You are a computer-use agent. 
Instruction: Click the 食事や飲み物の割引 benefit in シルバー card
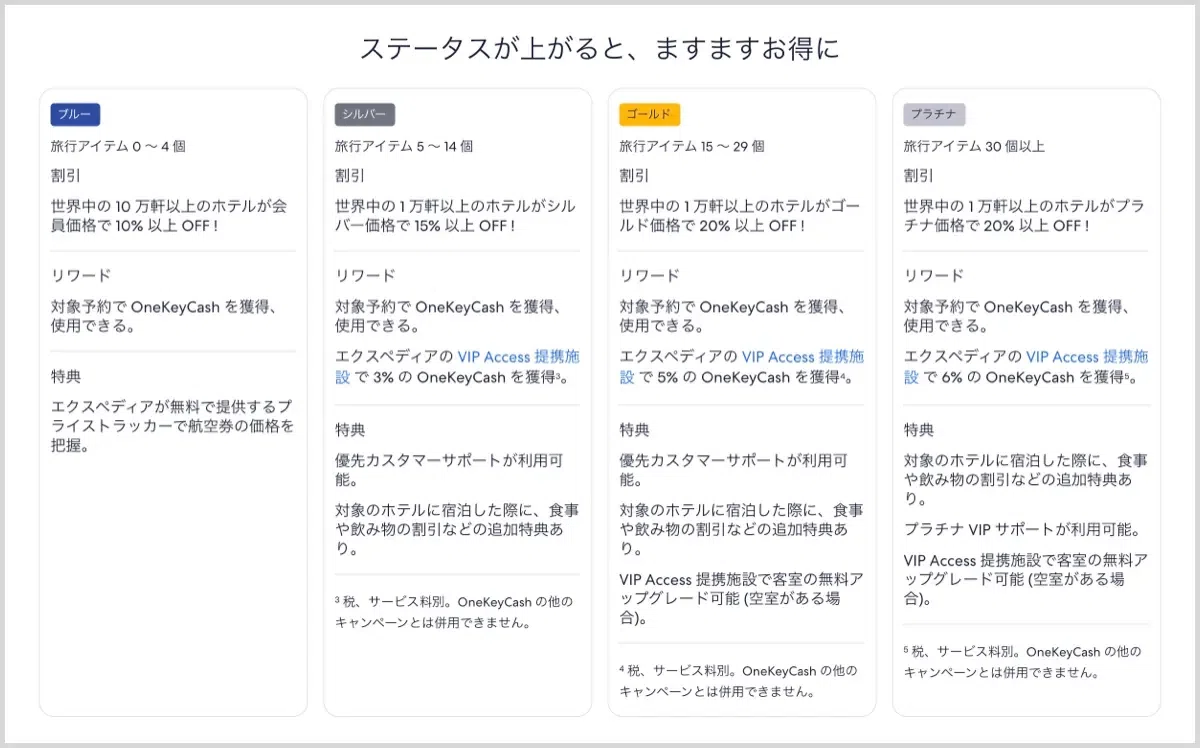pos(457,530)
